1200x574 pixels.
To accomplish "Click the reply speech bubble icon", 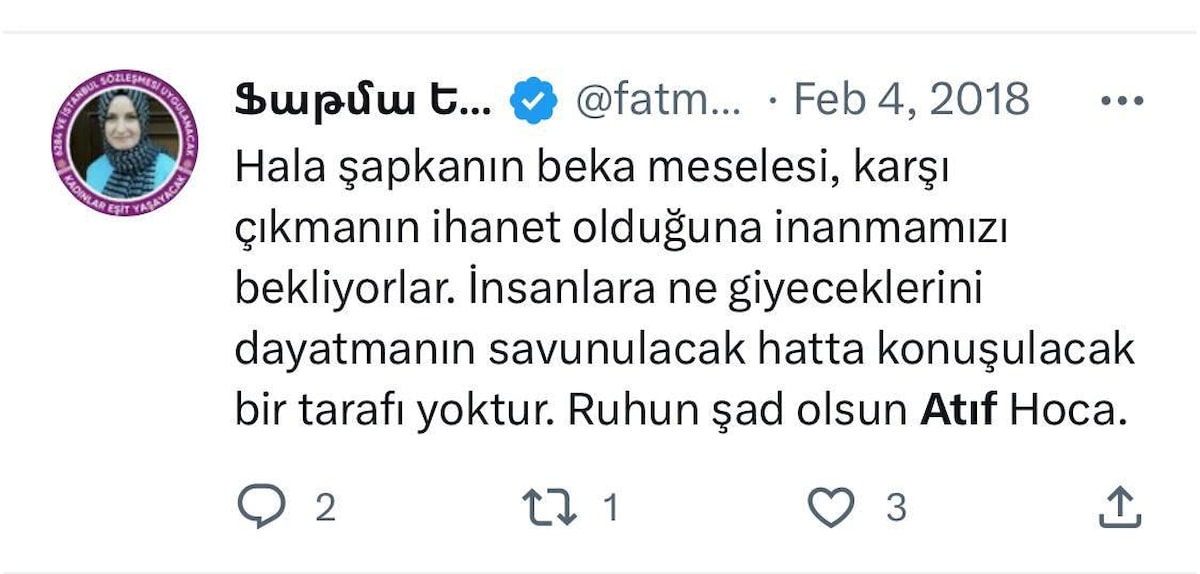I will click(x=262, y=507).
